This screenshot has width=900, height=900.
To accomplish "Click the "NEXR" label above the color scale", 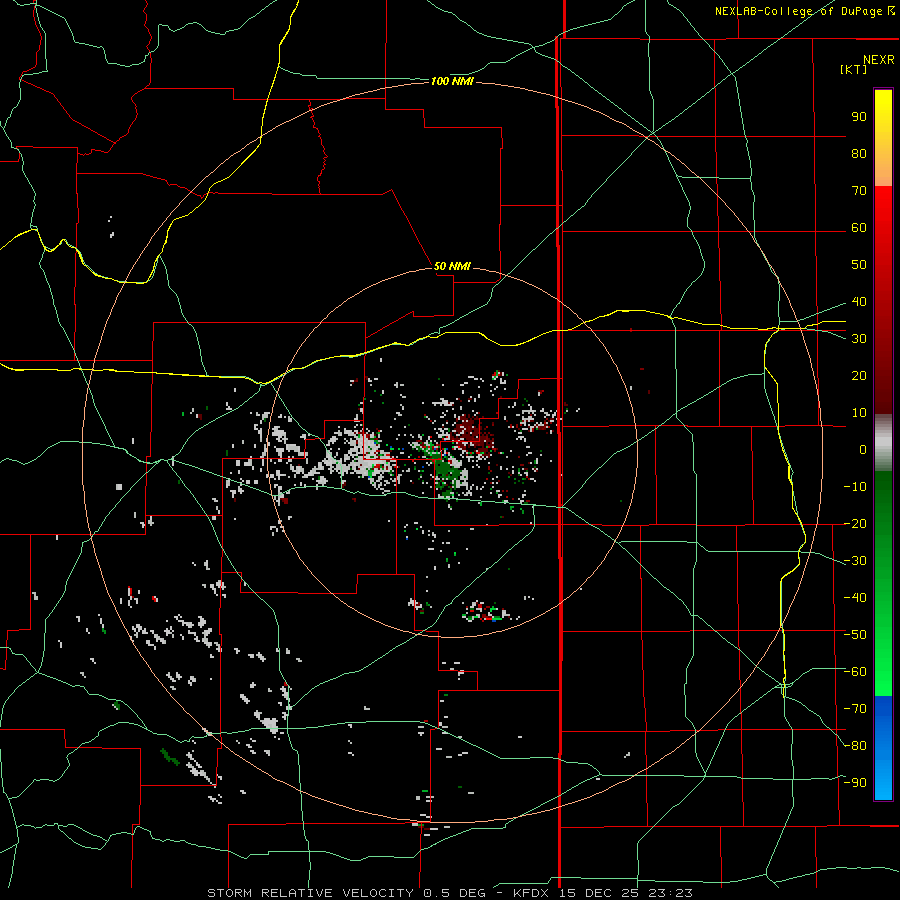I will [x=879, y=60].
